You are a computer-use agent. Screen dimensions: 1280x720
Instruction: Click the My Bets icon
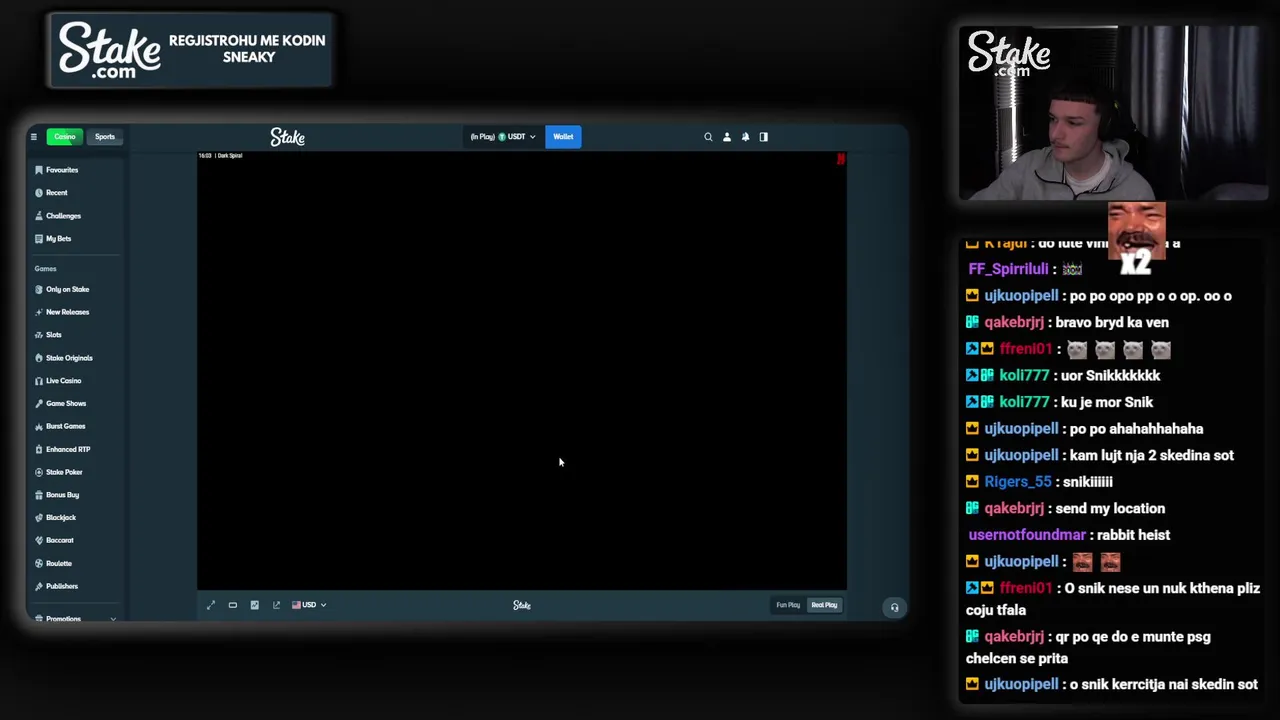click(39, 239)
